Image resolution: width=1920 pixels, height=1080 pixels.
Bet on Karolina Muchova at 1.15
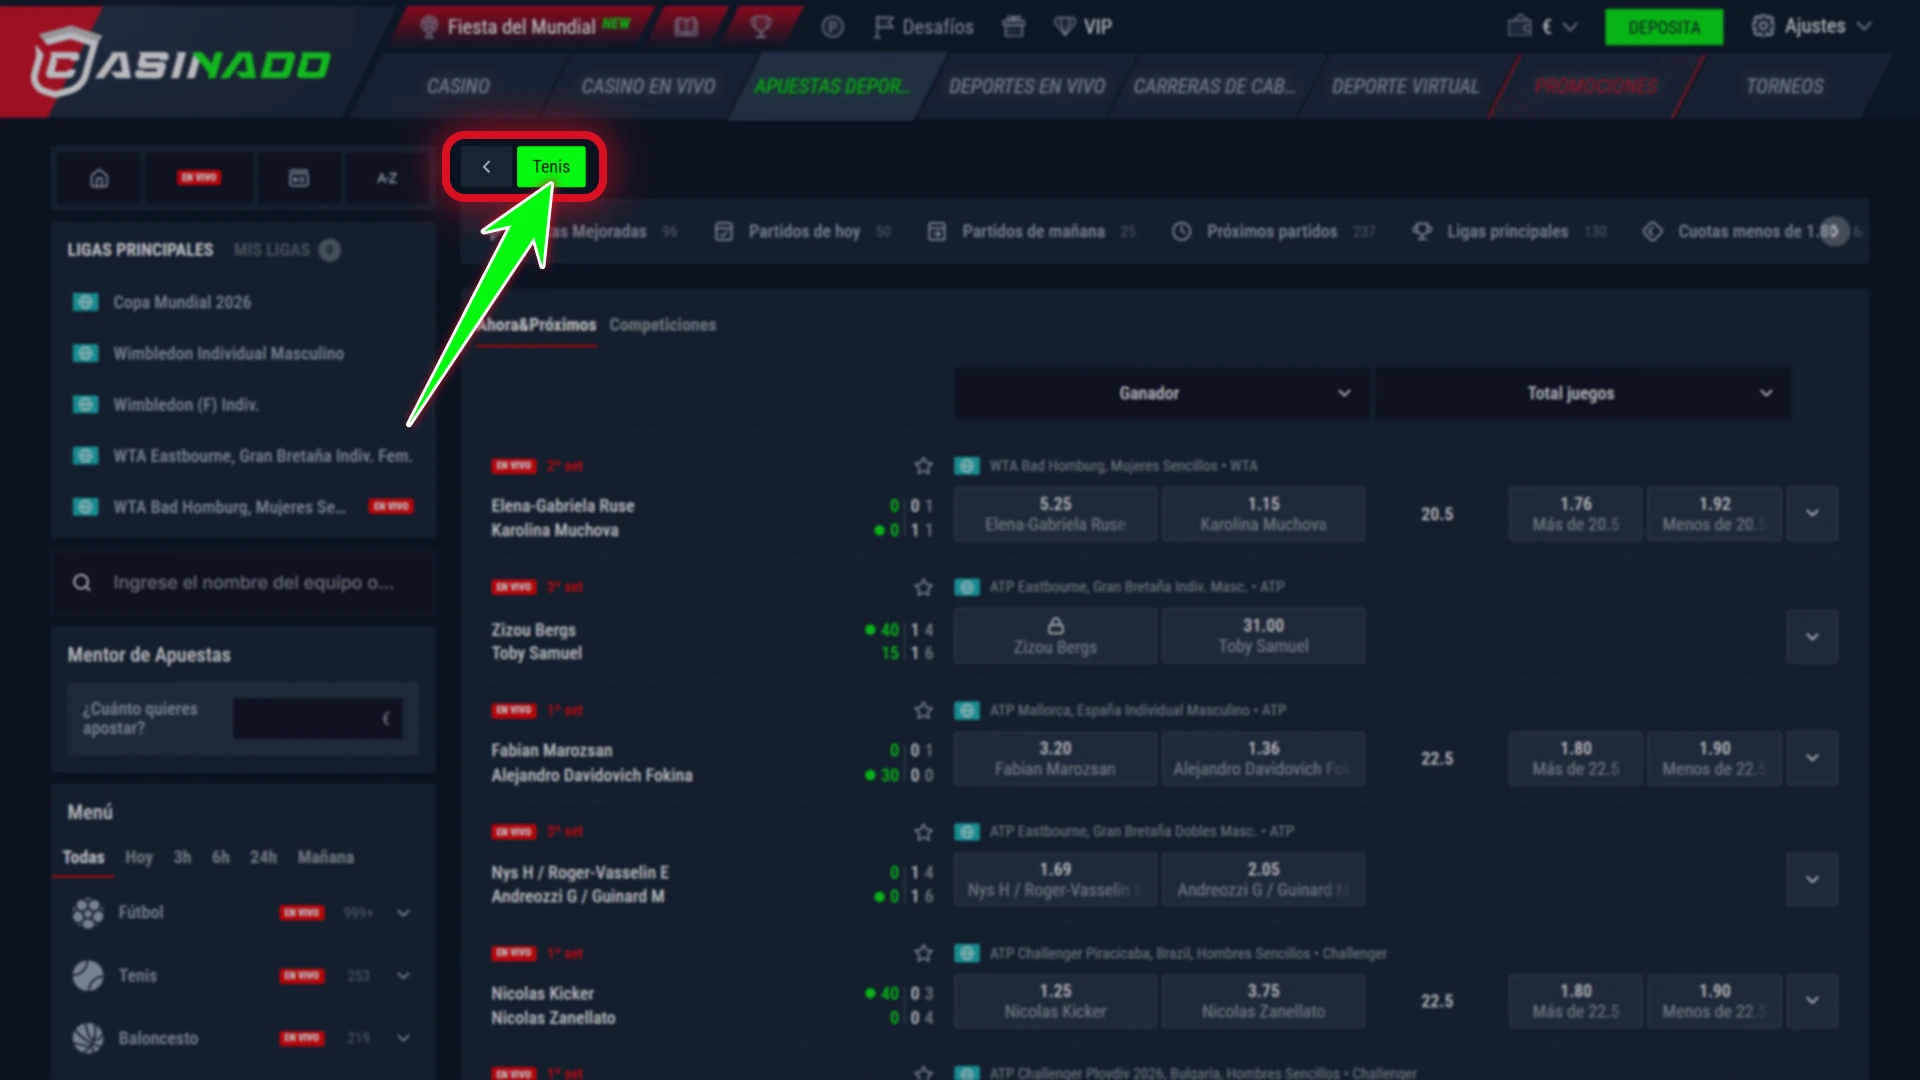(x=1263, y=514)
